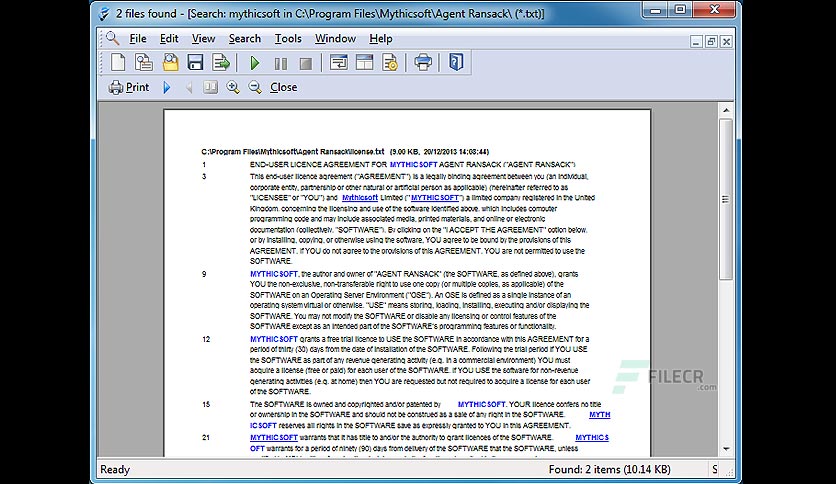Click the underlined Mythicsoft link in the document

pos(360,198)
